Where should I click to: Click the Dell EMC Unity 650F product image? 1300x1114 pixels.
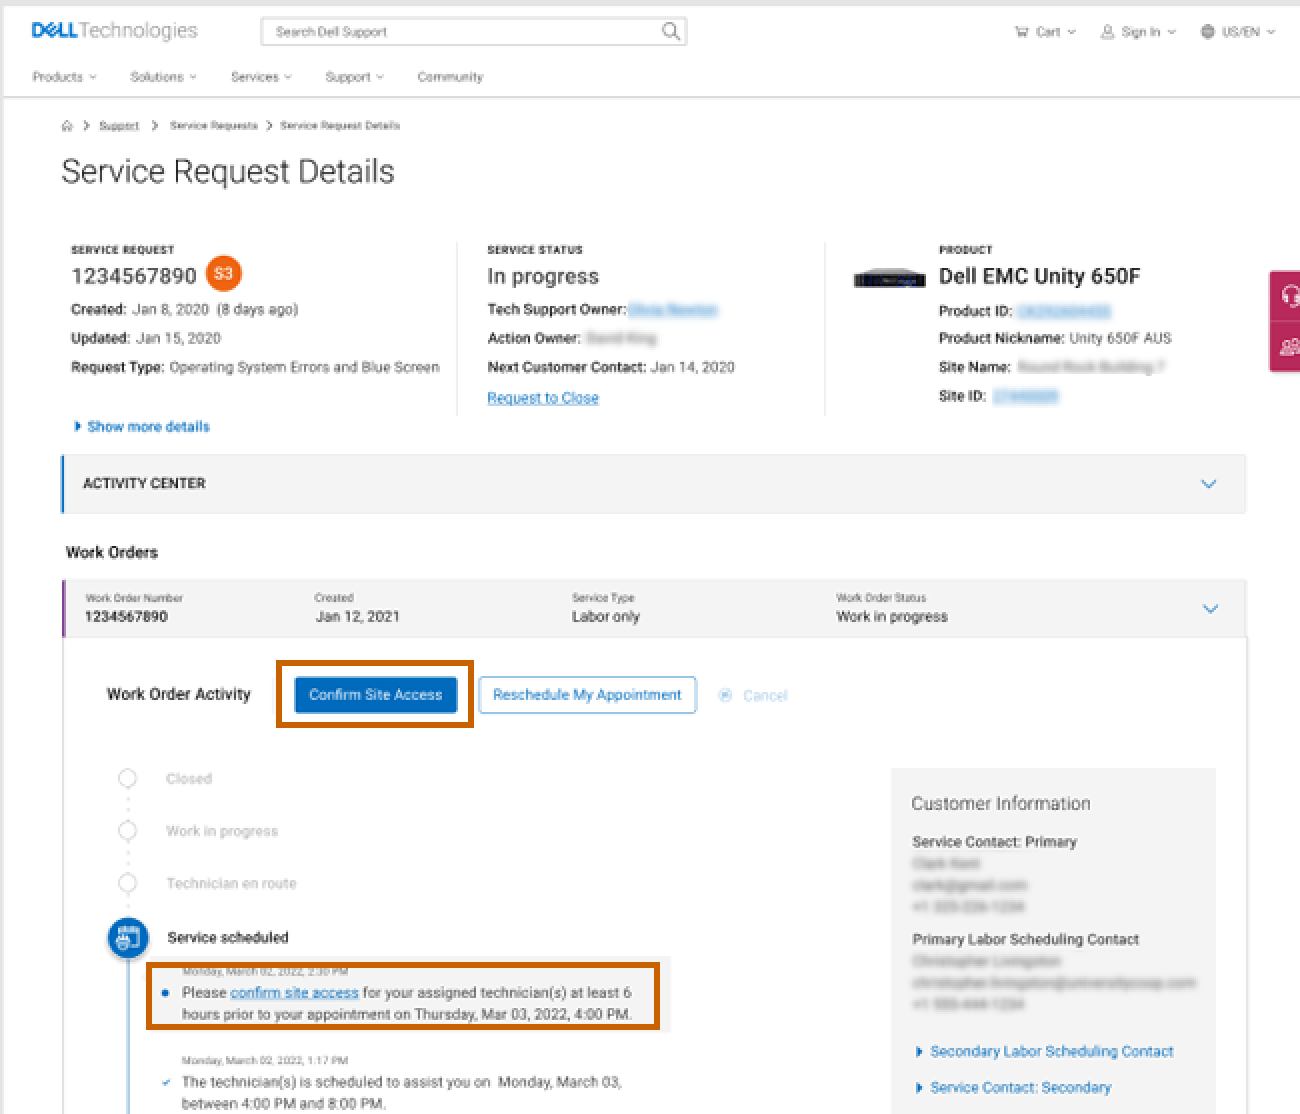pos(889,278)
